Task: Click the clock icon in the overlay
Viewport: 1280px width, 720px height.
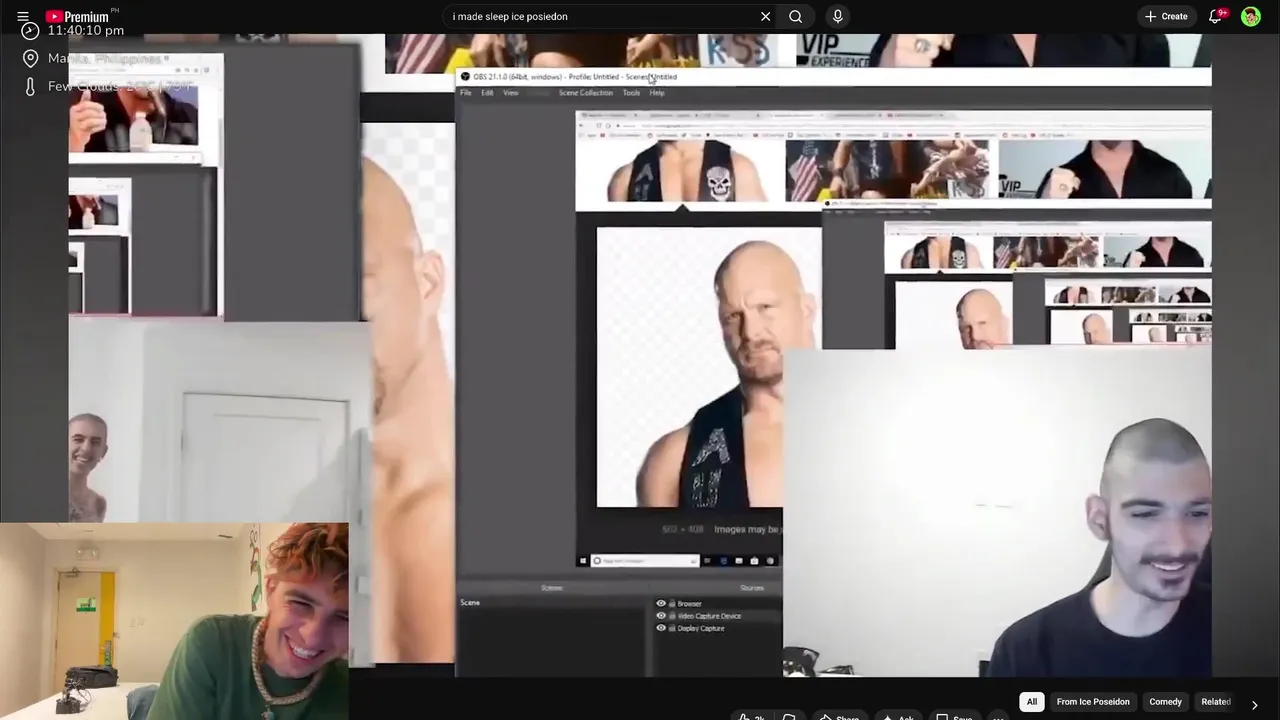Action: coord(30,31)
